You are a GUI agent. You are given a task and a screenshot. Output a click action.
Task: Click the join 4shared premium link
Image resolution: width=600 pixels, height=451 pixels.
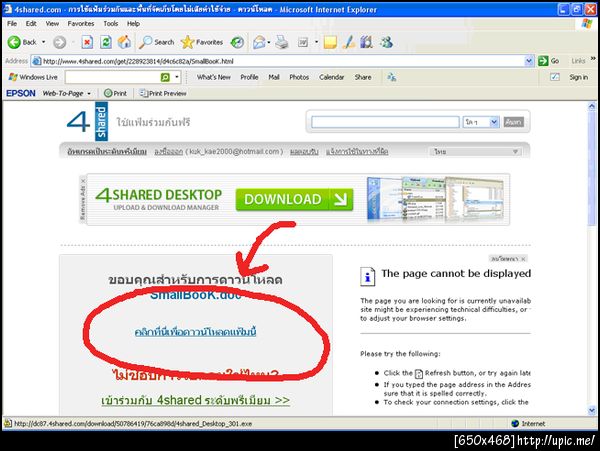[196, 400]
